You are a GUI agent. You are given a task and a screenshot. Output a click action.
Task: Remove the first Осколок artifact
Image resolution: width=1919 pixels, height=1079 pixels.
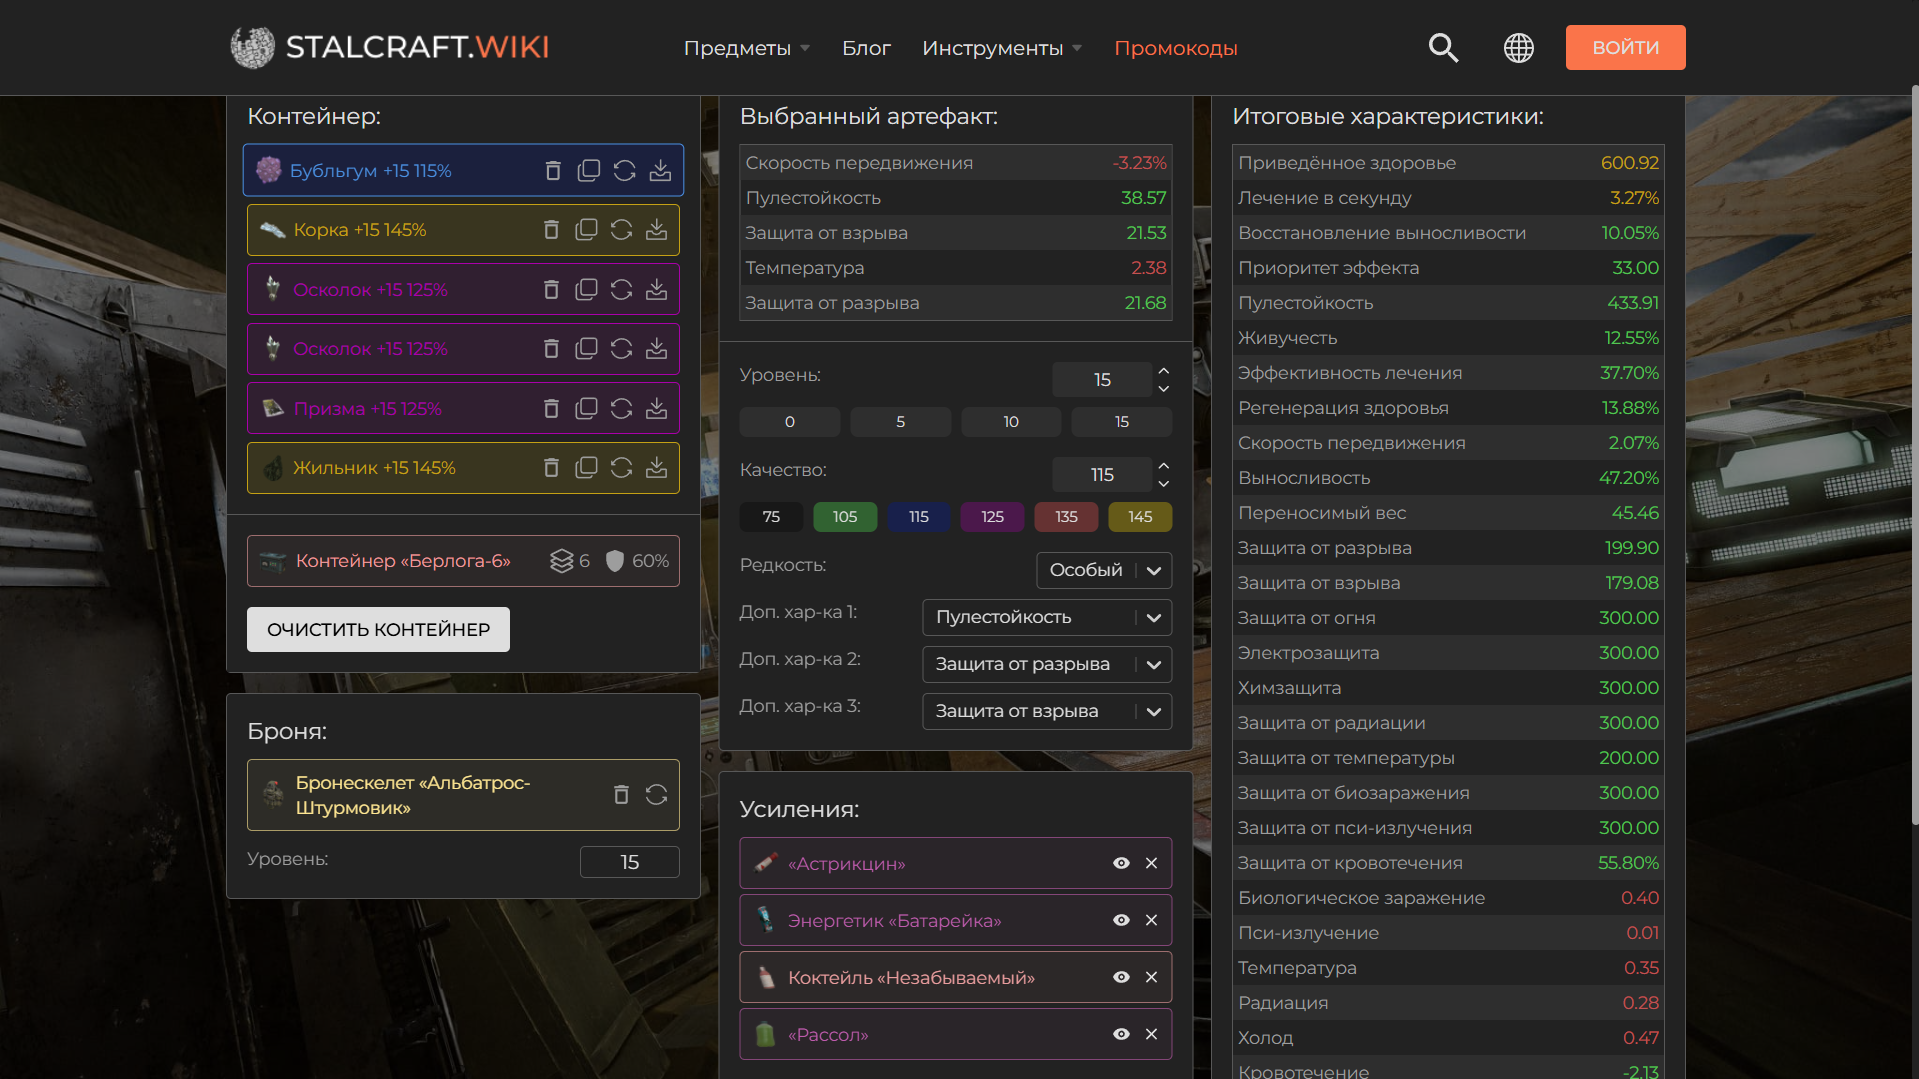click(x=551, y=290)
